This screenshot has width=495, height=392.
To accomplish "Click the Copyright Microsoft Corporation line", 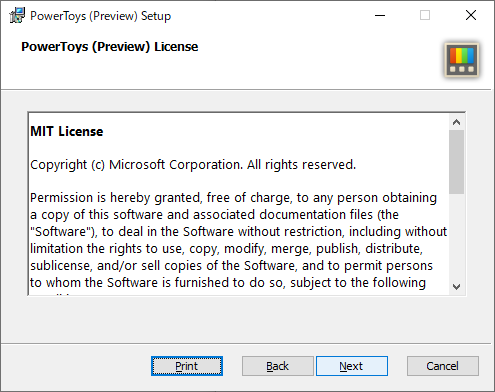I will tap(193, 165).
